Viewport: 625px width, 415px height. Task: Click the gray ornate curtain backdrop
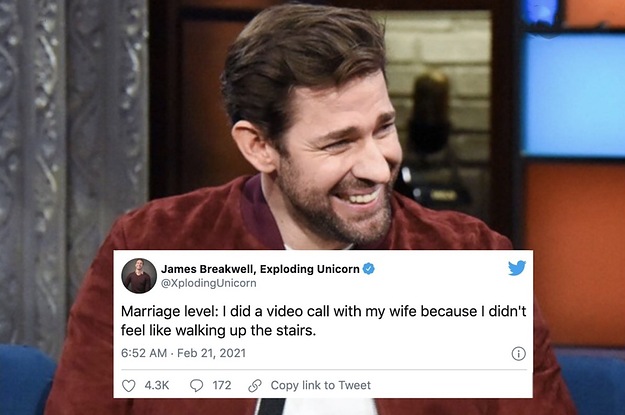(72, 159)
